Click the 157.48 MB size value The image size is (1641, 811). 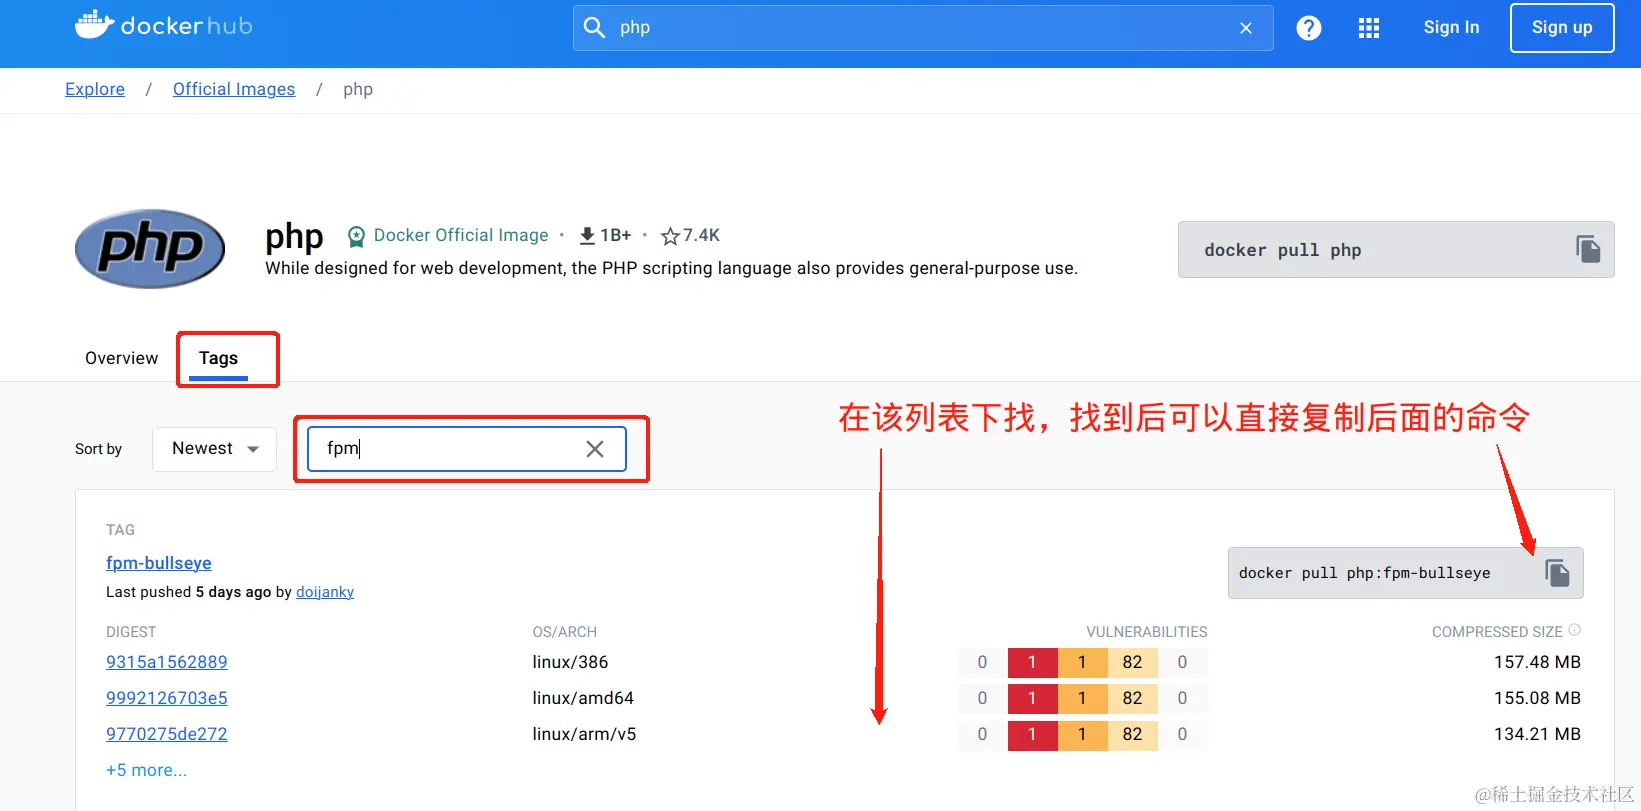pyautogui.click(x=1537, y=662)
